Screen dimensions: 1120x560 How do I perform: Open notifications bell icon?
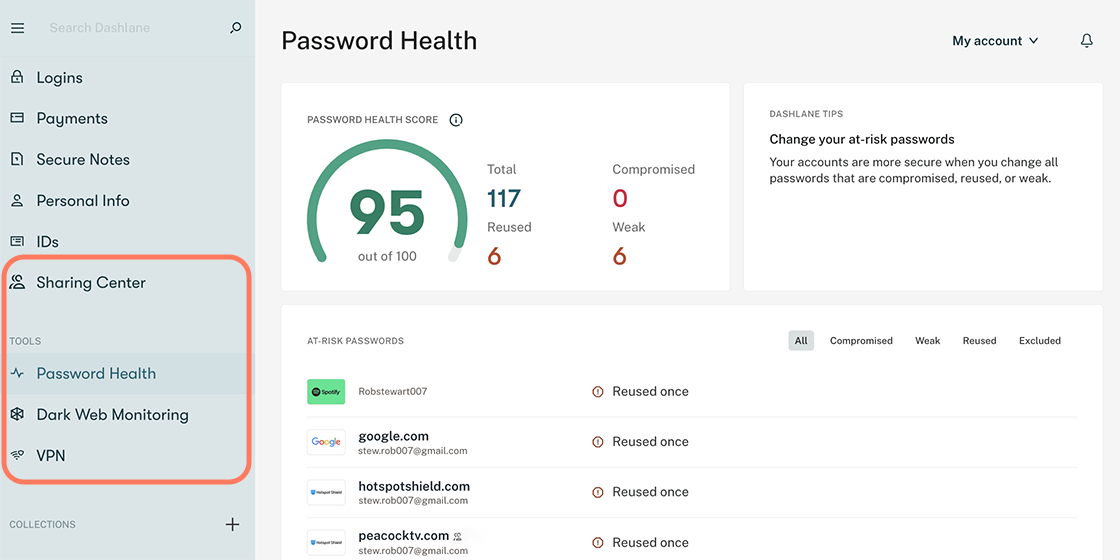click(1086, 41)
